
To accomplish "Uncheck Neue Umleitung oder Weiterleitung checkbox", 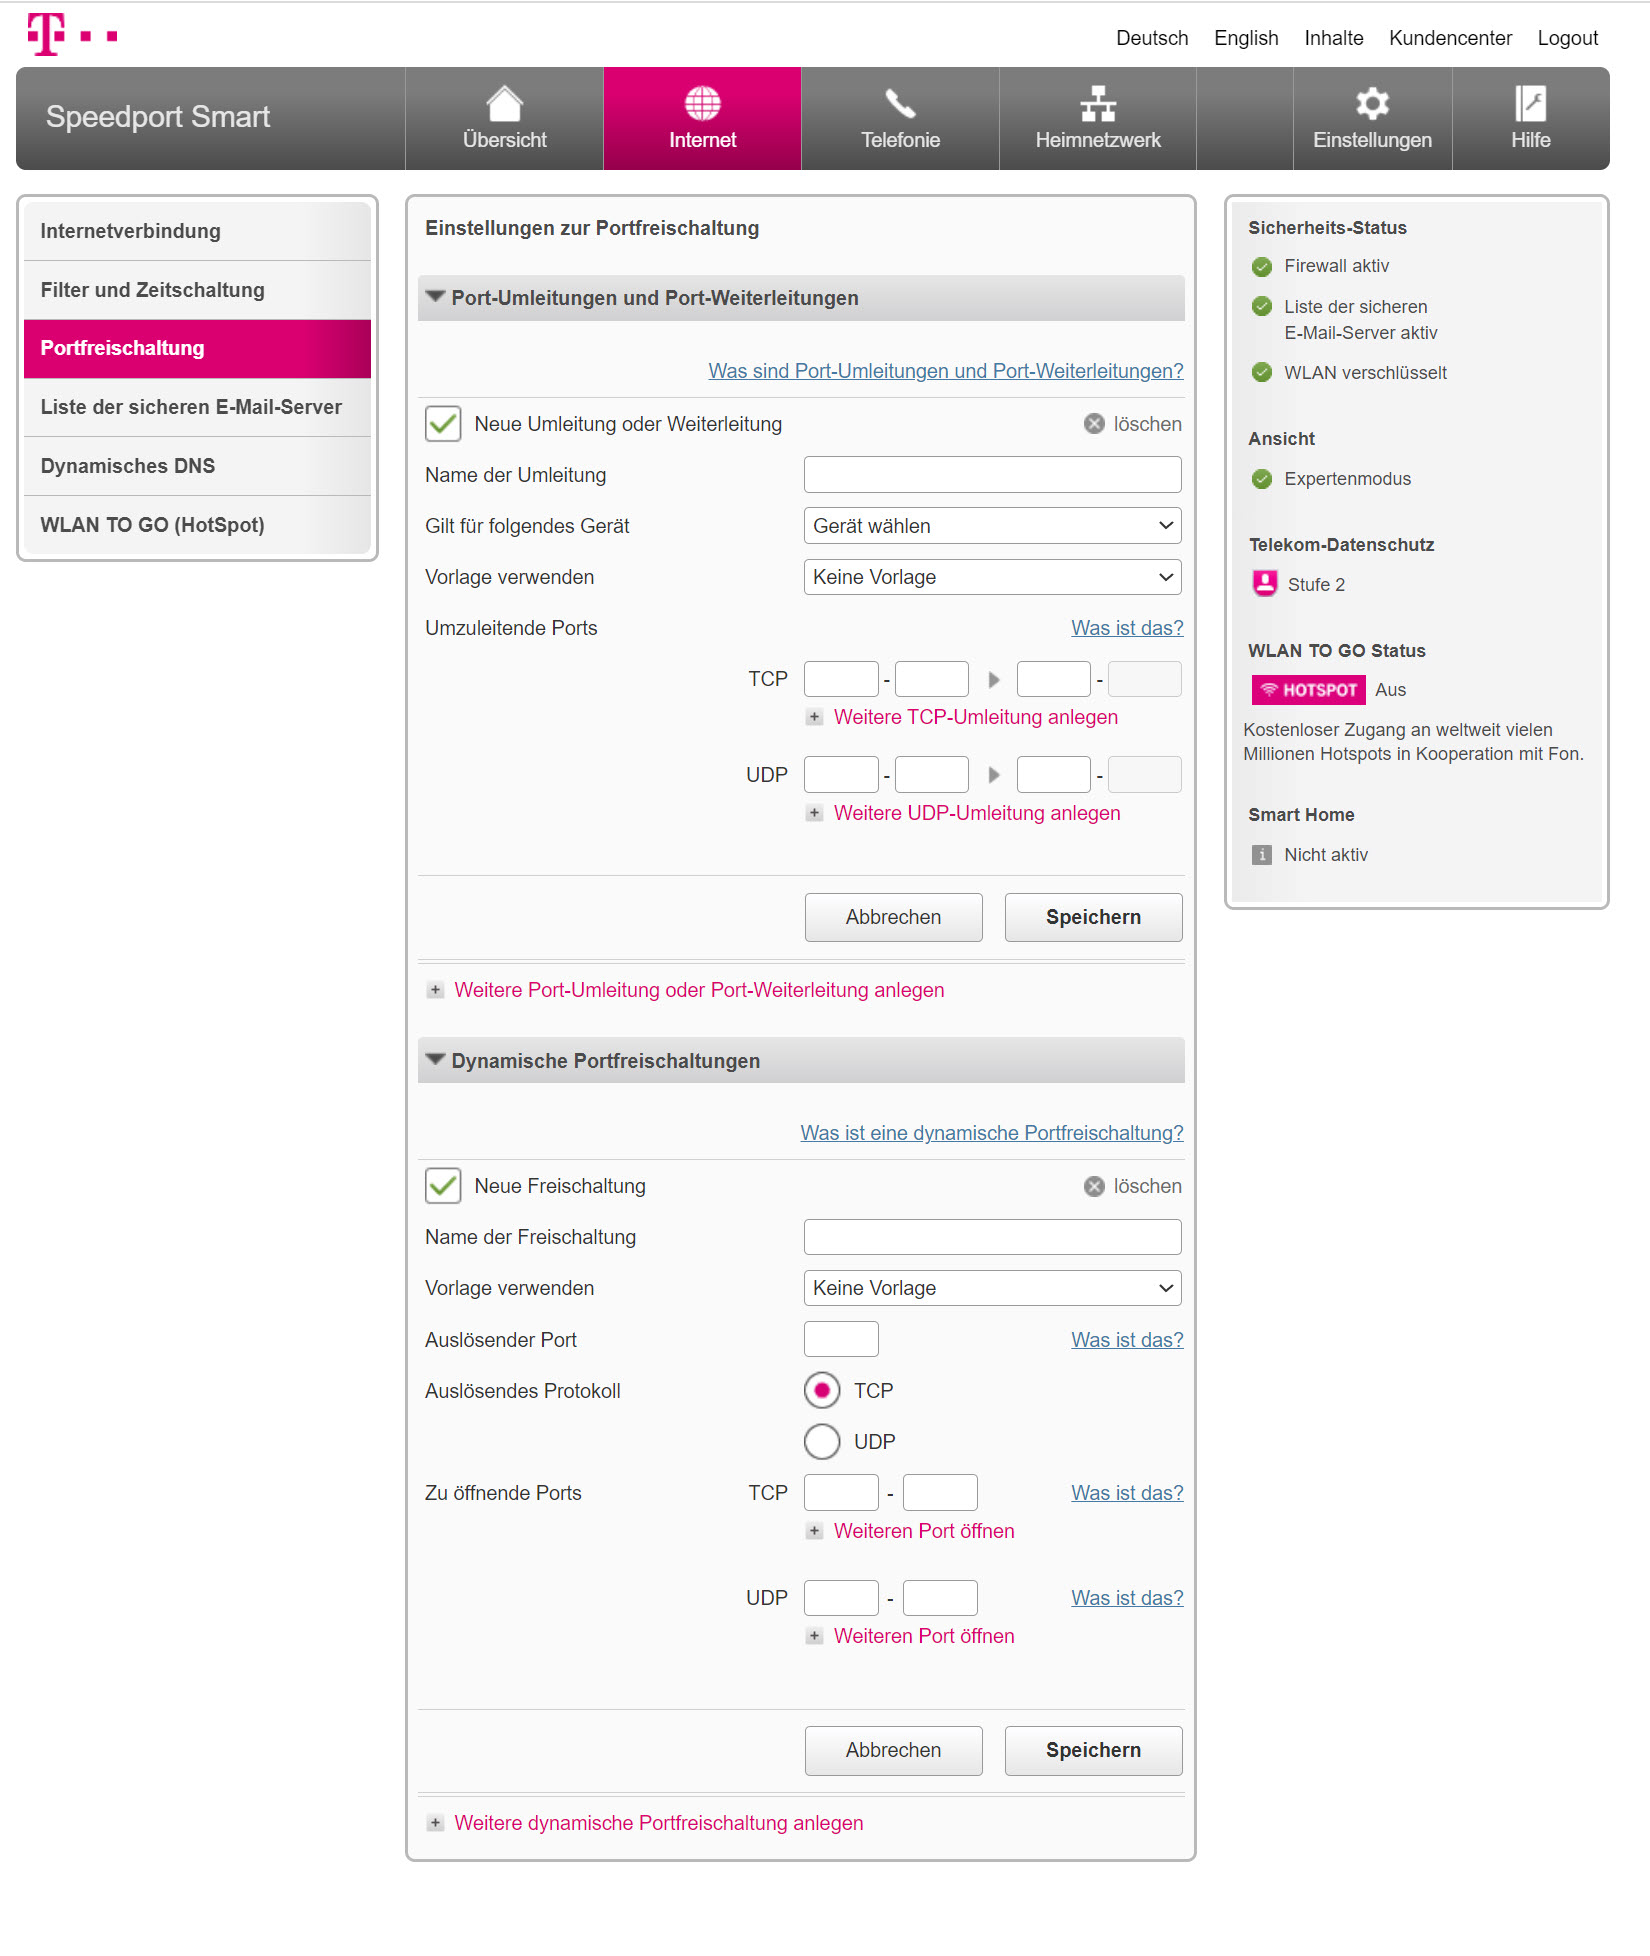I will pos(443,424).
